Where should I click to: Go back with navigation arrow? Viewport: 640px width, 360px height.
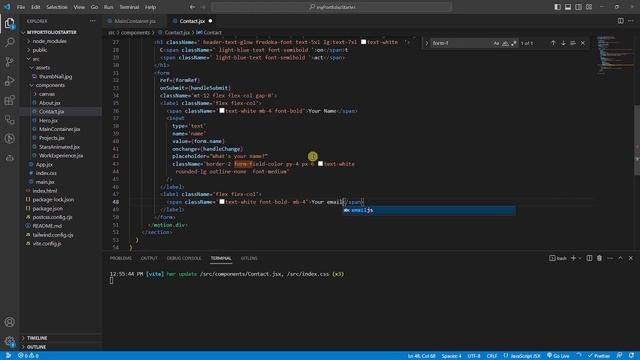[x=192, y=7]
